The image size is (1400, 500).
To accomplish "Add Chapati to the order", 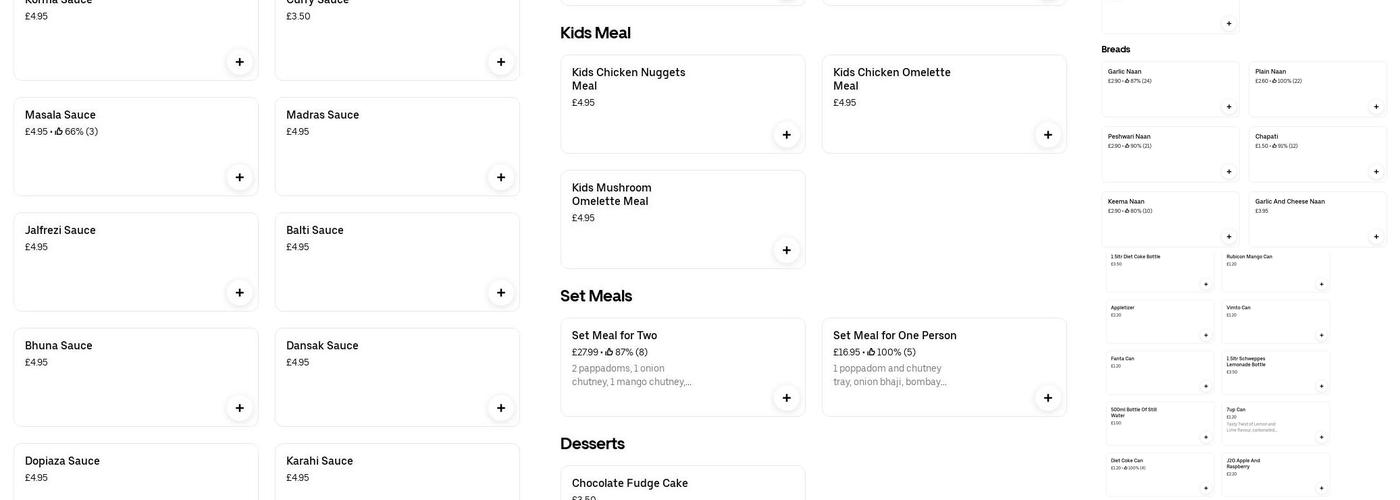I will 1376,172.
